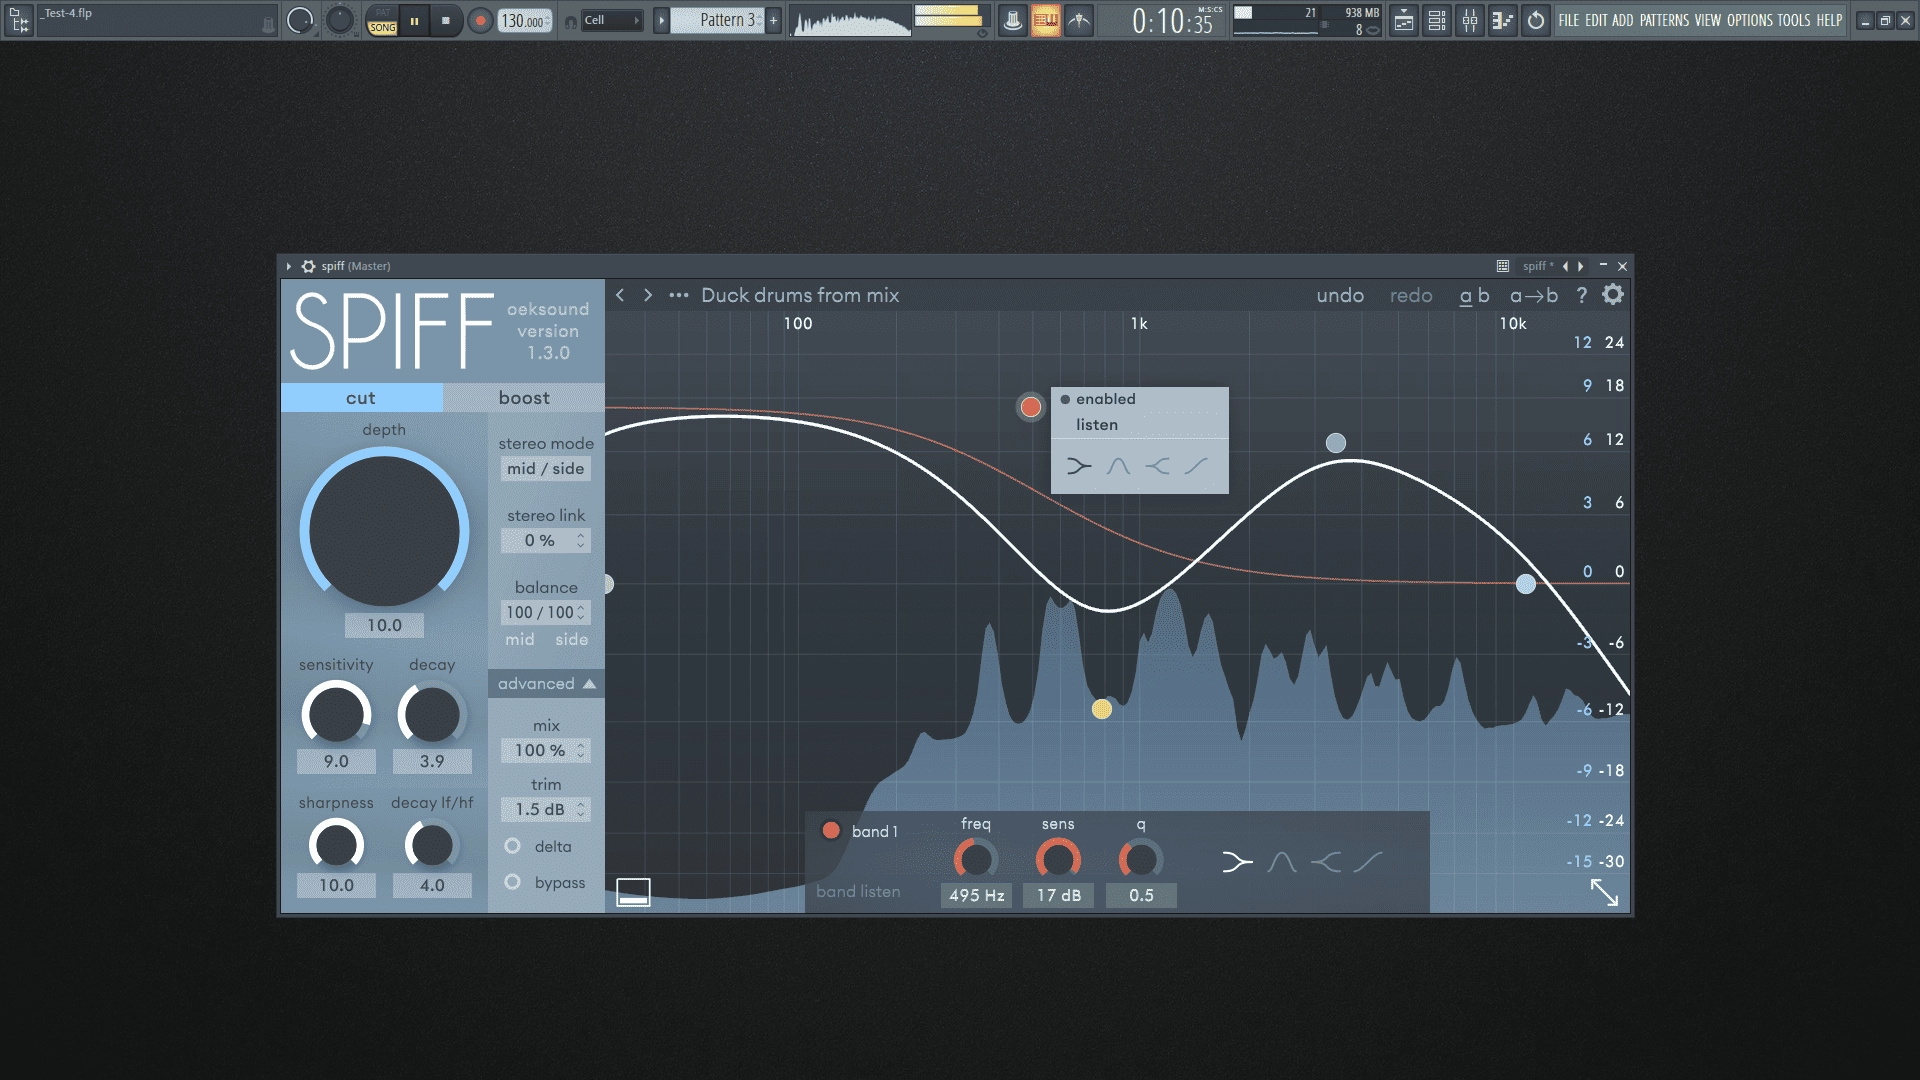
Task: Go to previous Spiff preset arrow
Action: coord(620,295)
